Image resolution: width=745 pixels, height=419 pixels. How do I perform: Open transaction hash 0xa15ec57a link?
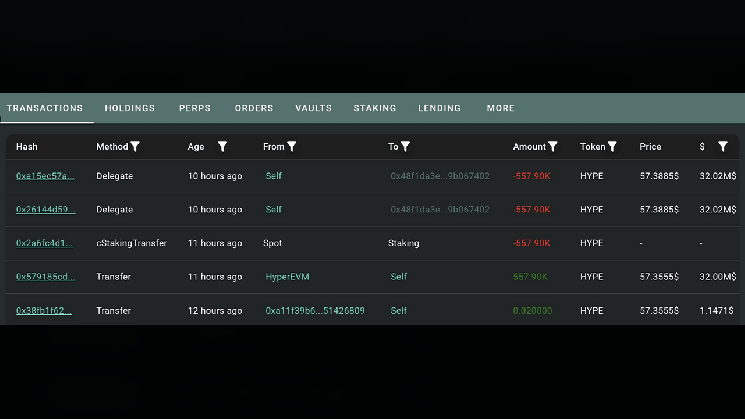tap(45, 176)
